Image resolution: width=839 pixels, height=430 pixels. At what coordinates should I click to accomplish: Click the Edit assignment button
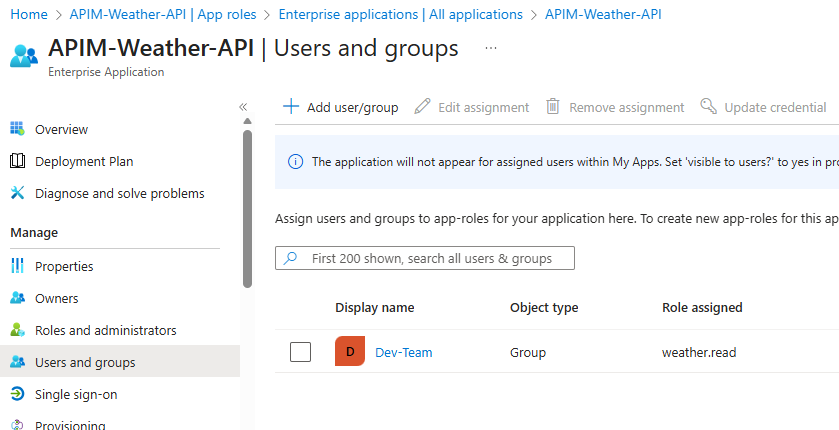[x=472, y=107]
